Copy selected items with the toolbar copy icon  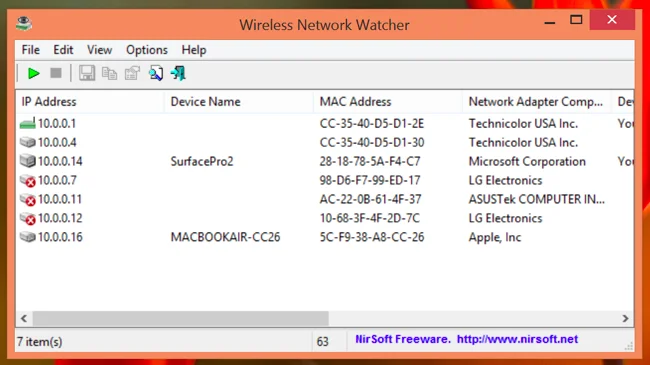click(109, 73)
